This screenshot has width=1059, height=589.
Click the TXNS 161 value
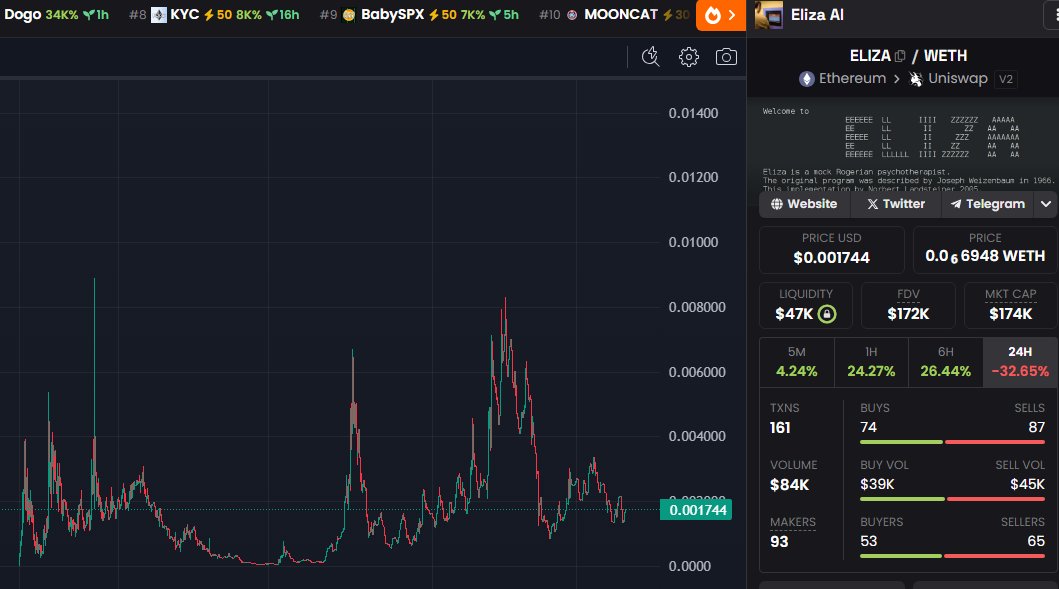pos(780,428)
